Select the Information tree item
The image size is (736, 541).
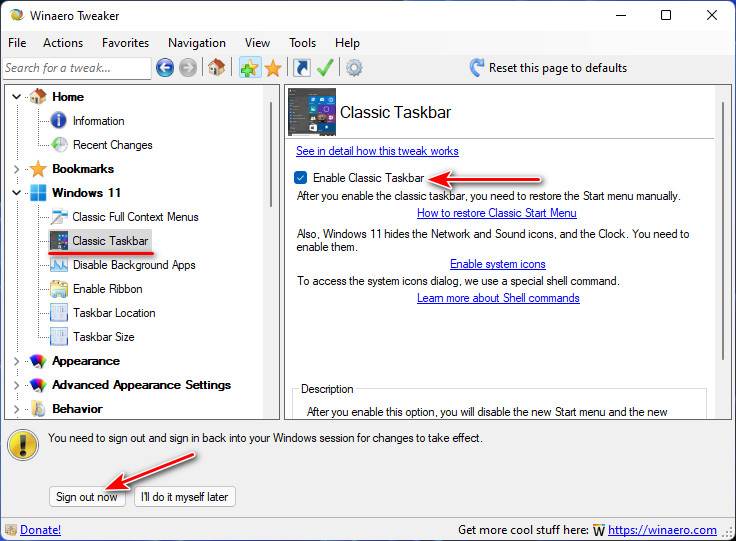click(x=99, y=121)
